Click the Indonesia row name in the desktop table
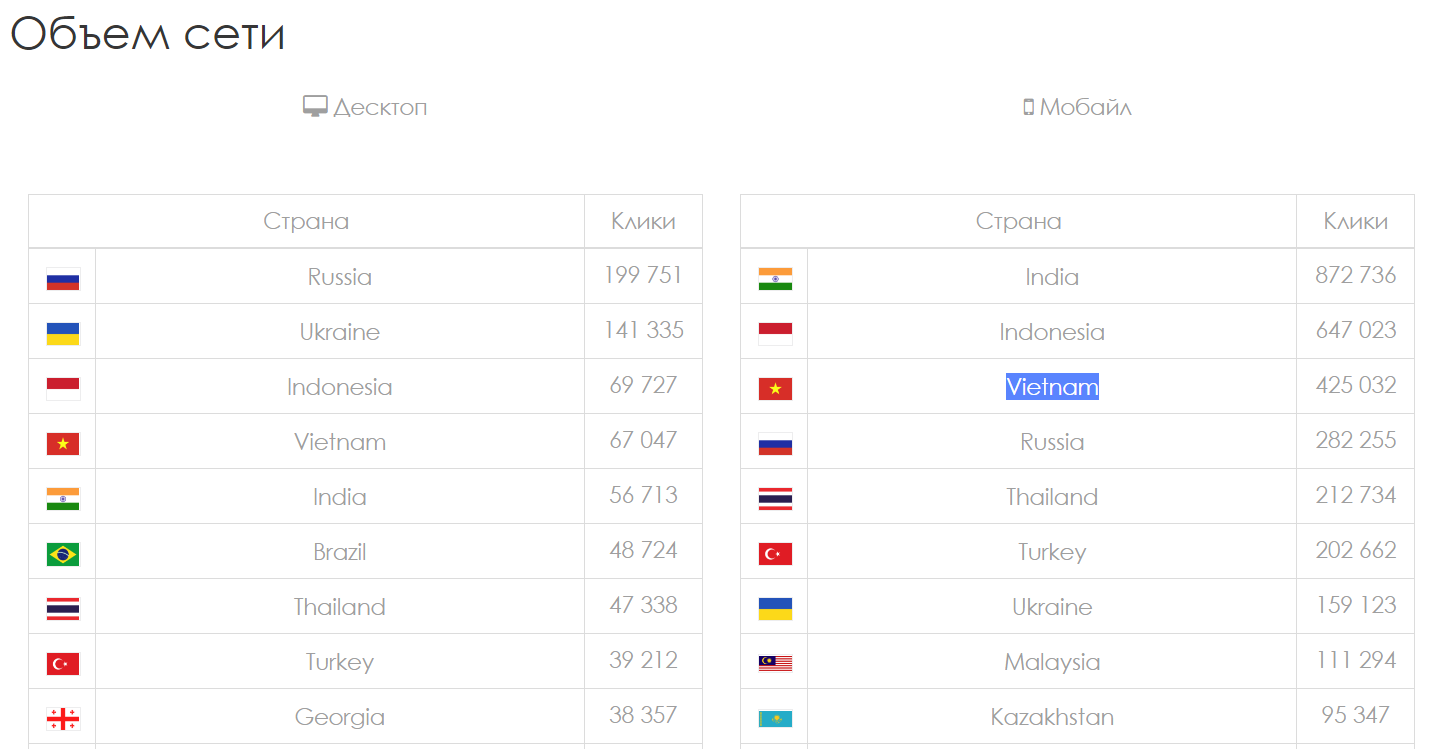Screen dimensions: 1438x749 click(340, 387)
